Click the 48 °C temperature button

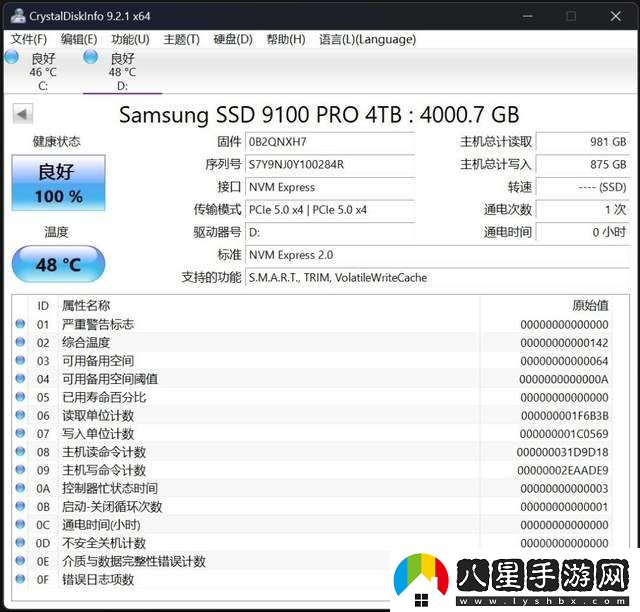tap(58, 264)
